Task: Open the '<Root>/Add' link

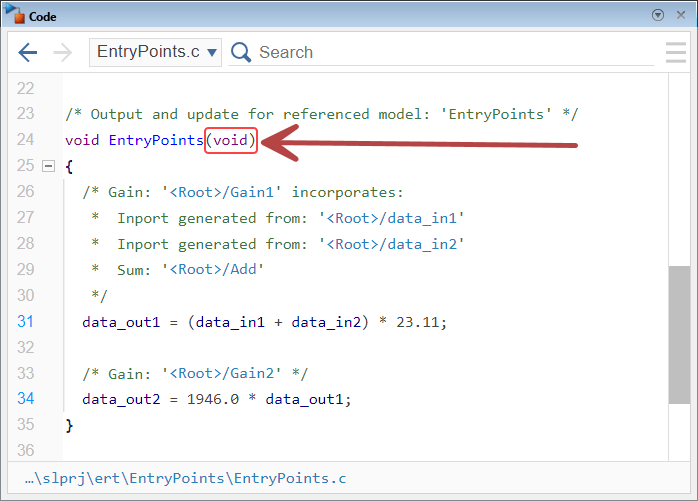Action: [213, 269]
